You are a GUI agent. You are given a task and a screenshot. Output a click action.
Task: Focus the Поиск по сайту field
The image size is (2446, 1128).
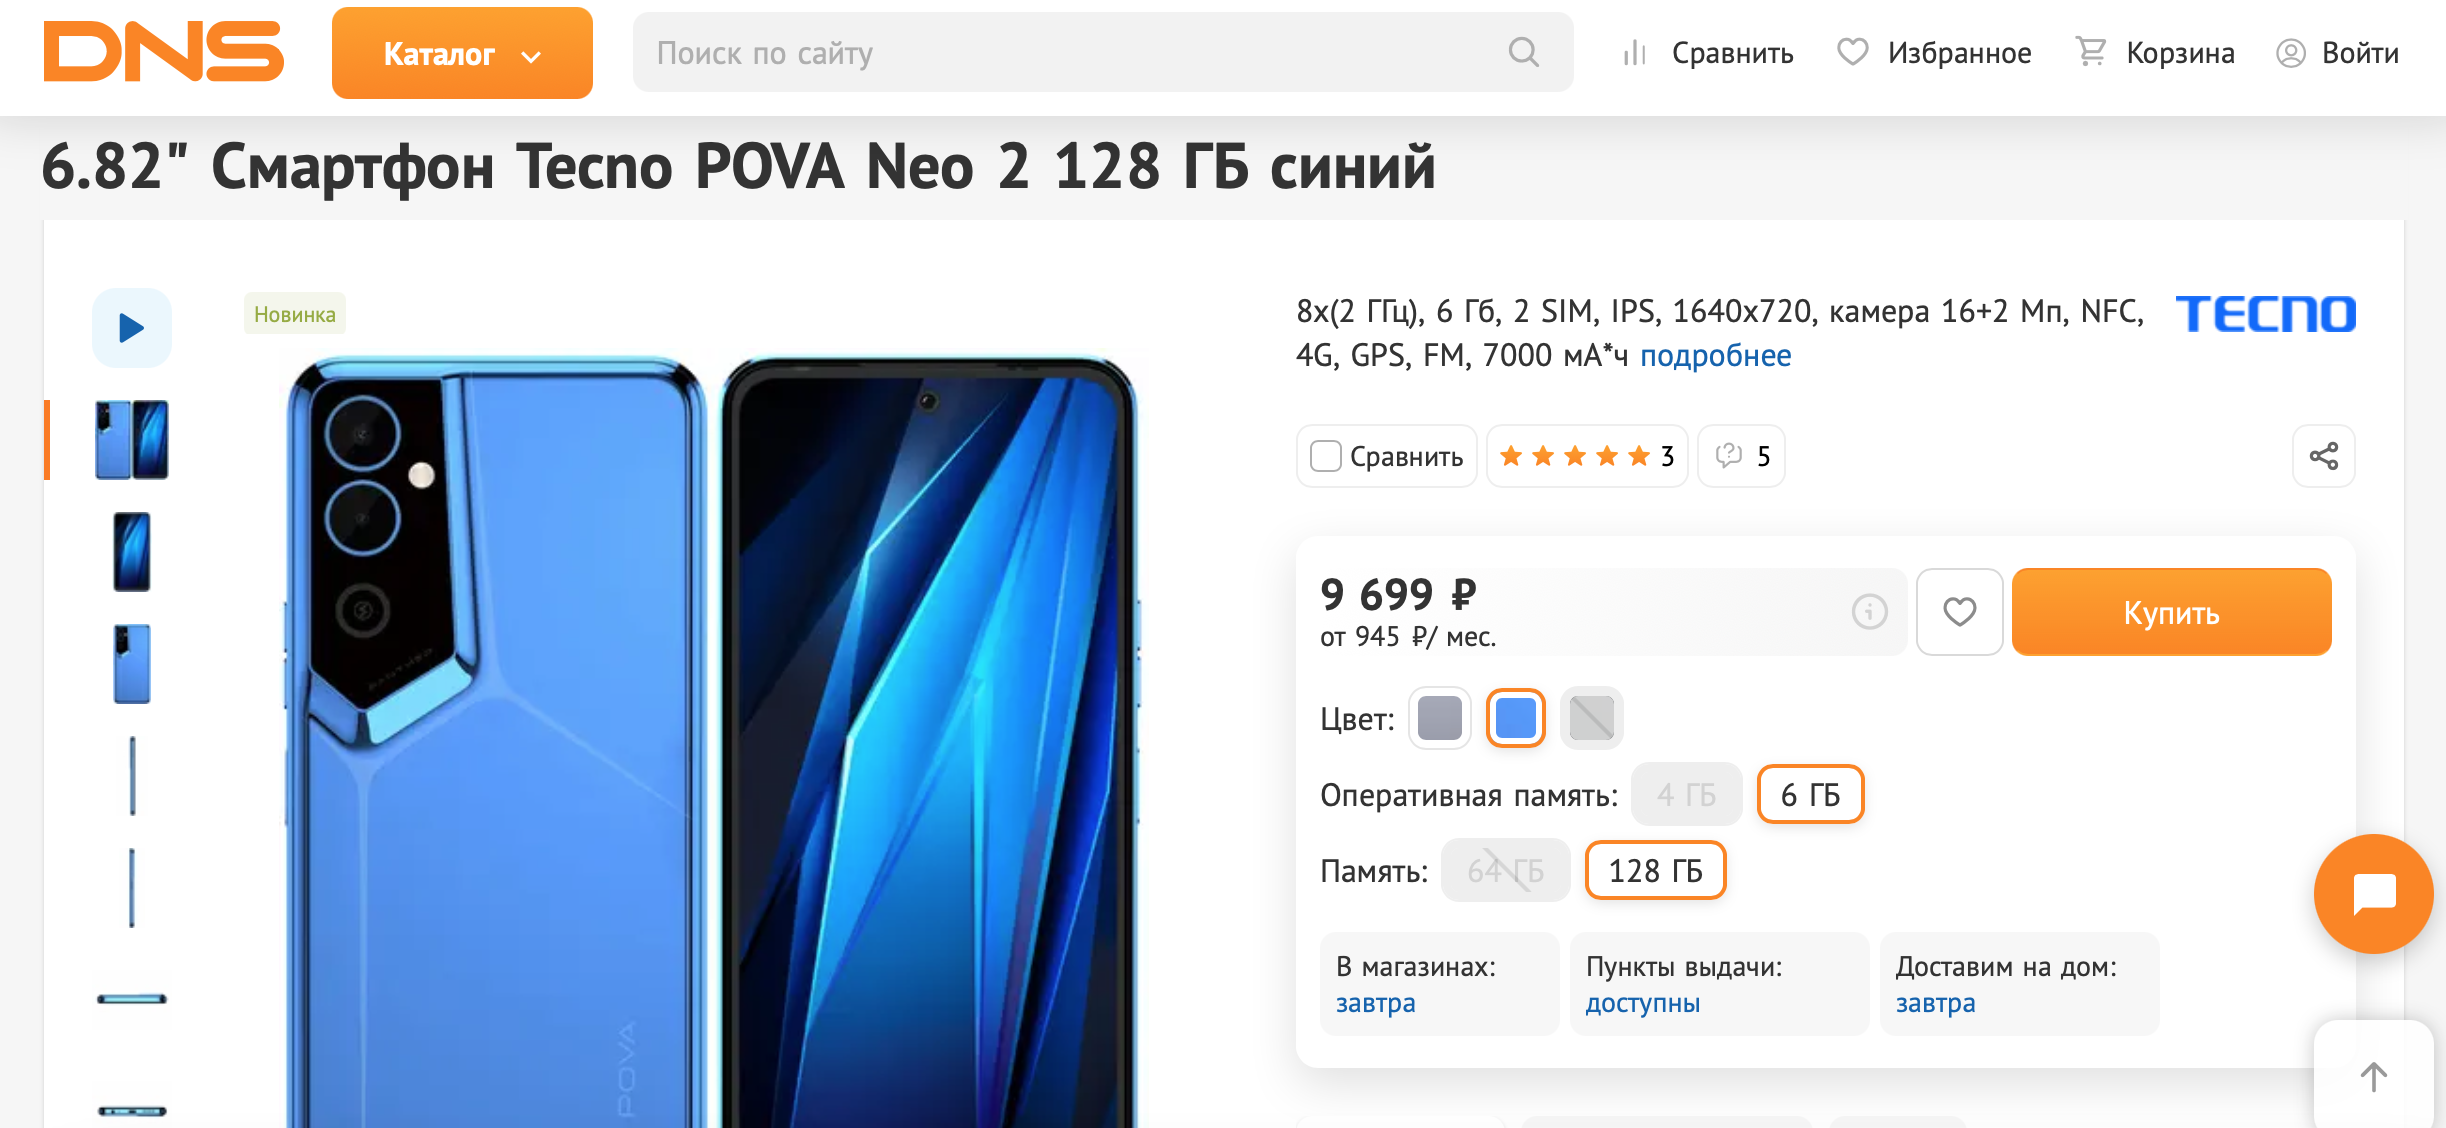(1070, 52)
